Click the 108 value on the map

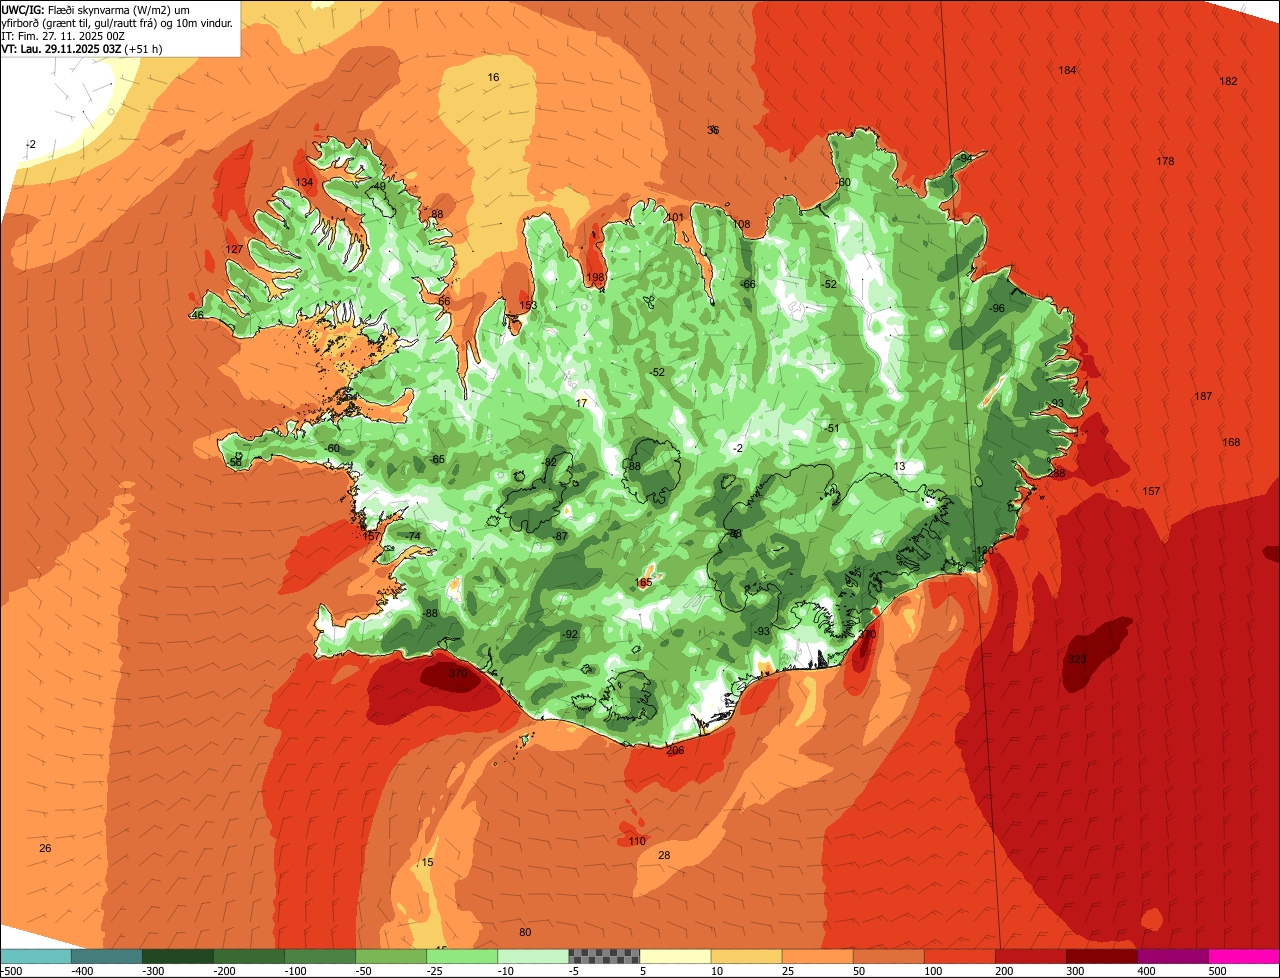coord(741,224)
